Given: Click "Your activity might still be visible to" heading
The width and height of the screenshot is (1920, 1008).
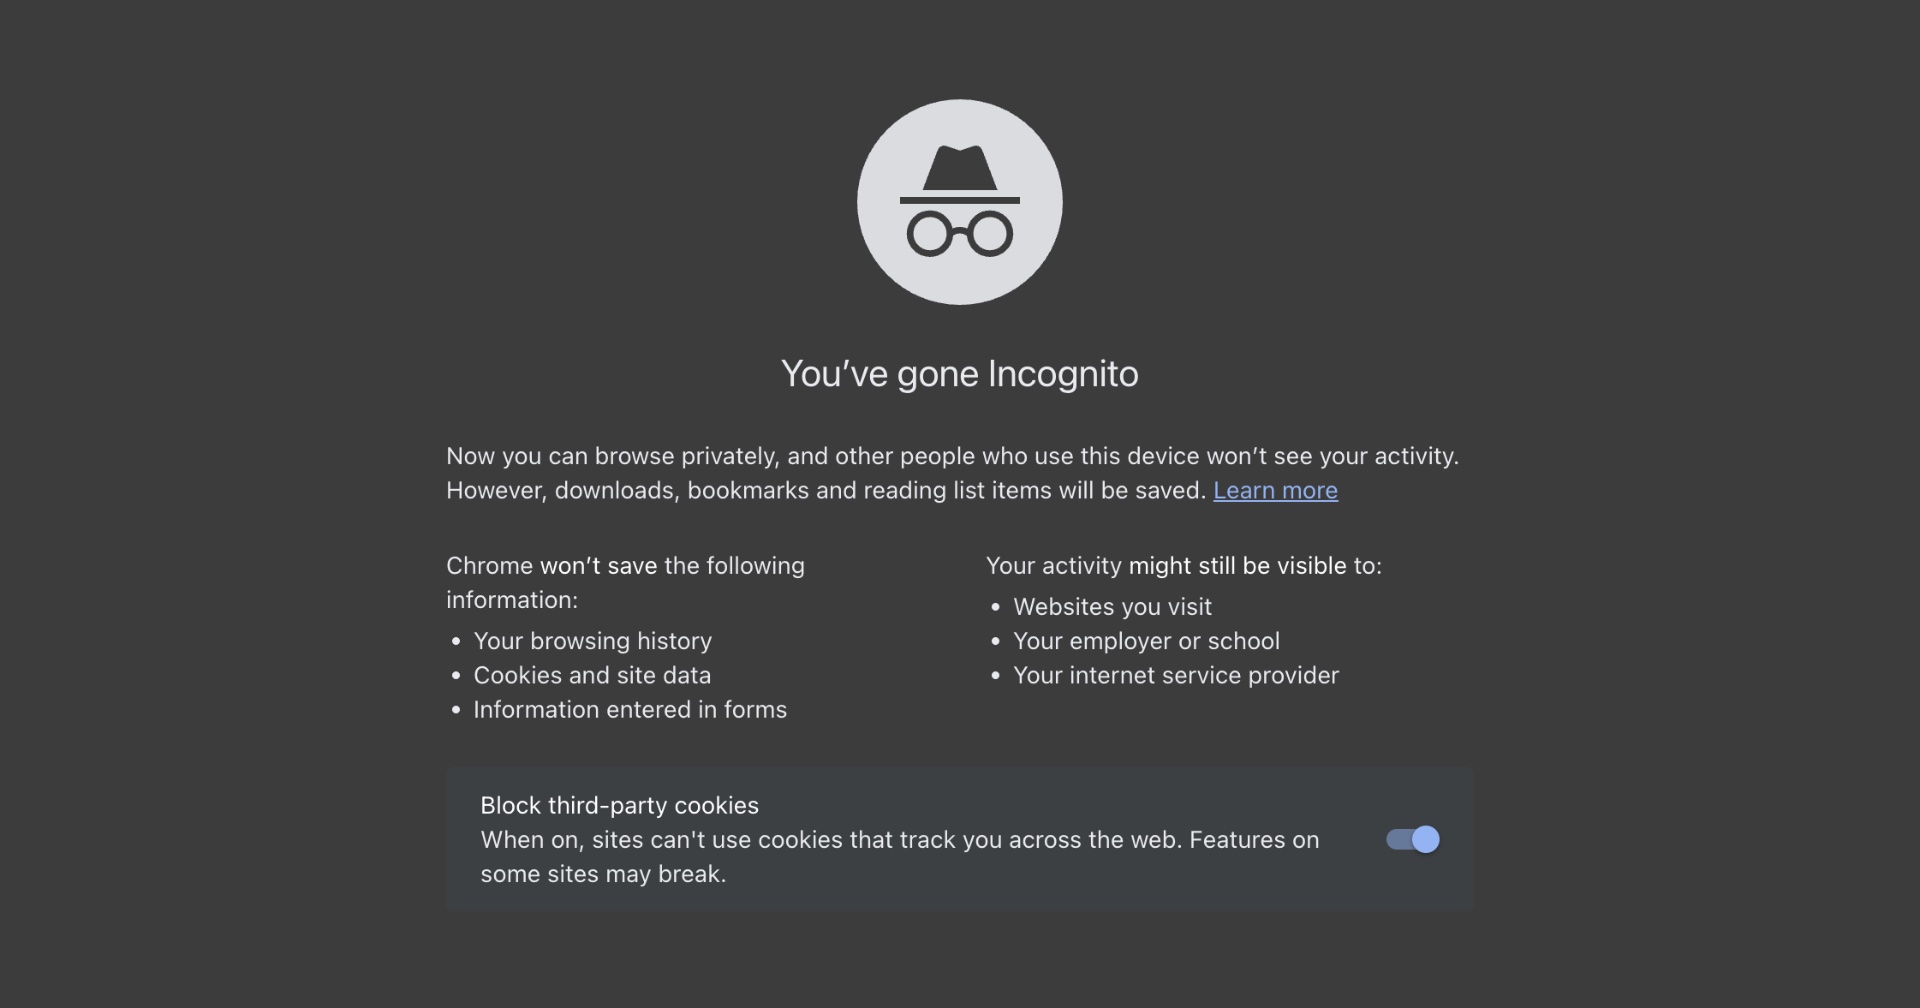Looking at the screenshot, I should [1183, 566].
